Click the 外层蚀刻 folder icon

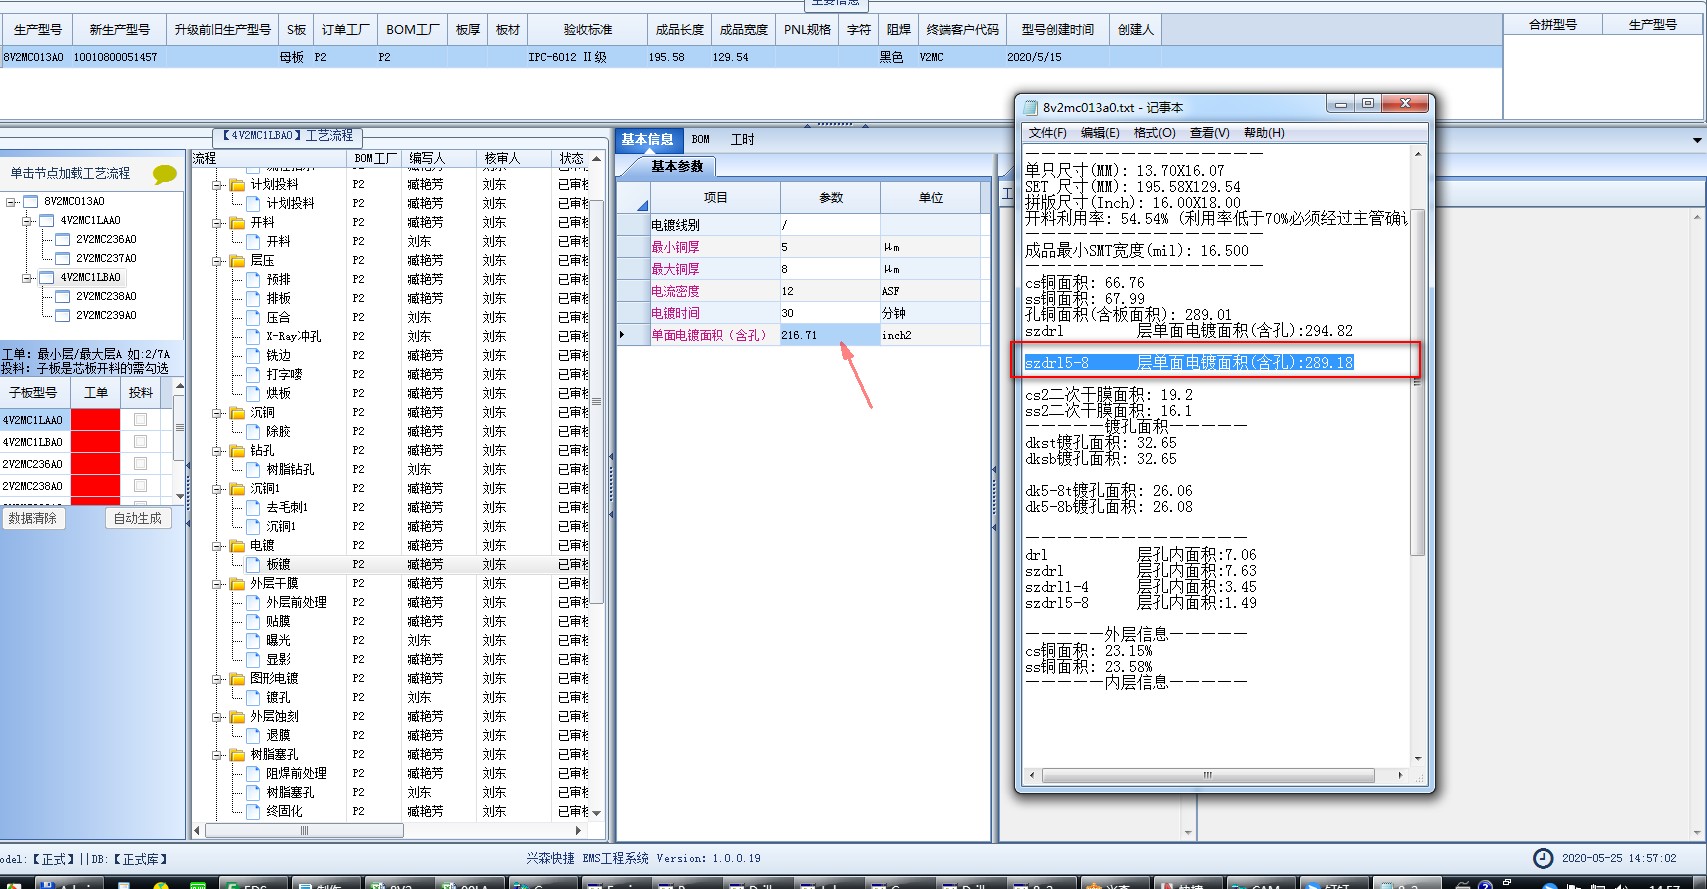point(238,717)
